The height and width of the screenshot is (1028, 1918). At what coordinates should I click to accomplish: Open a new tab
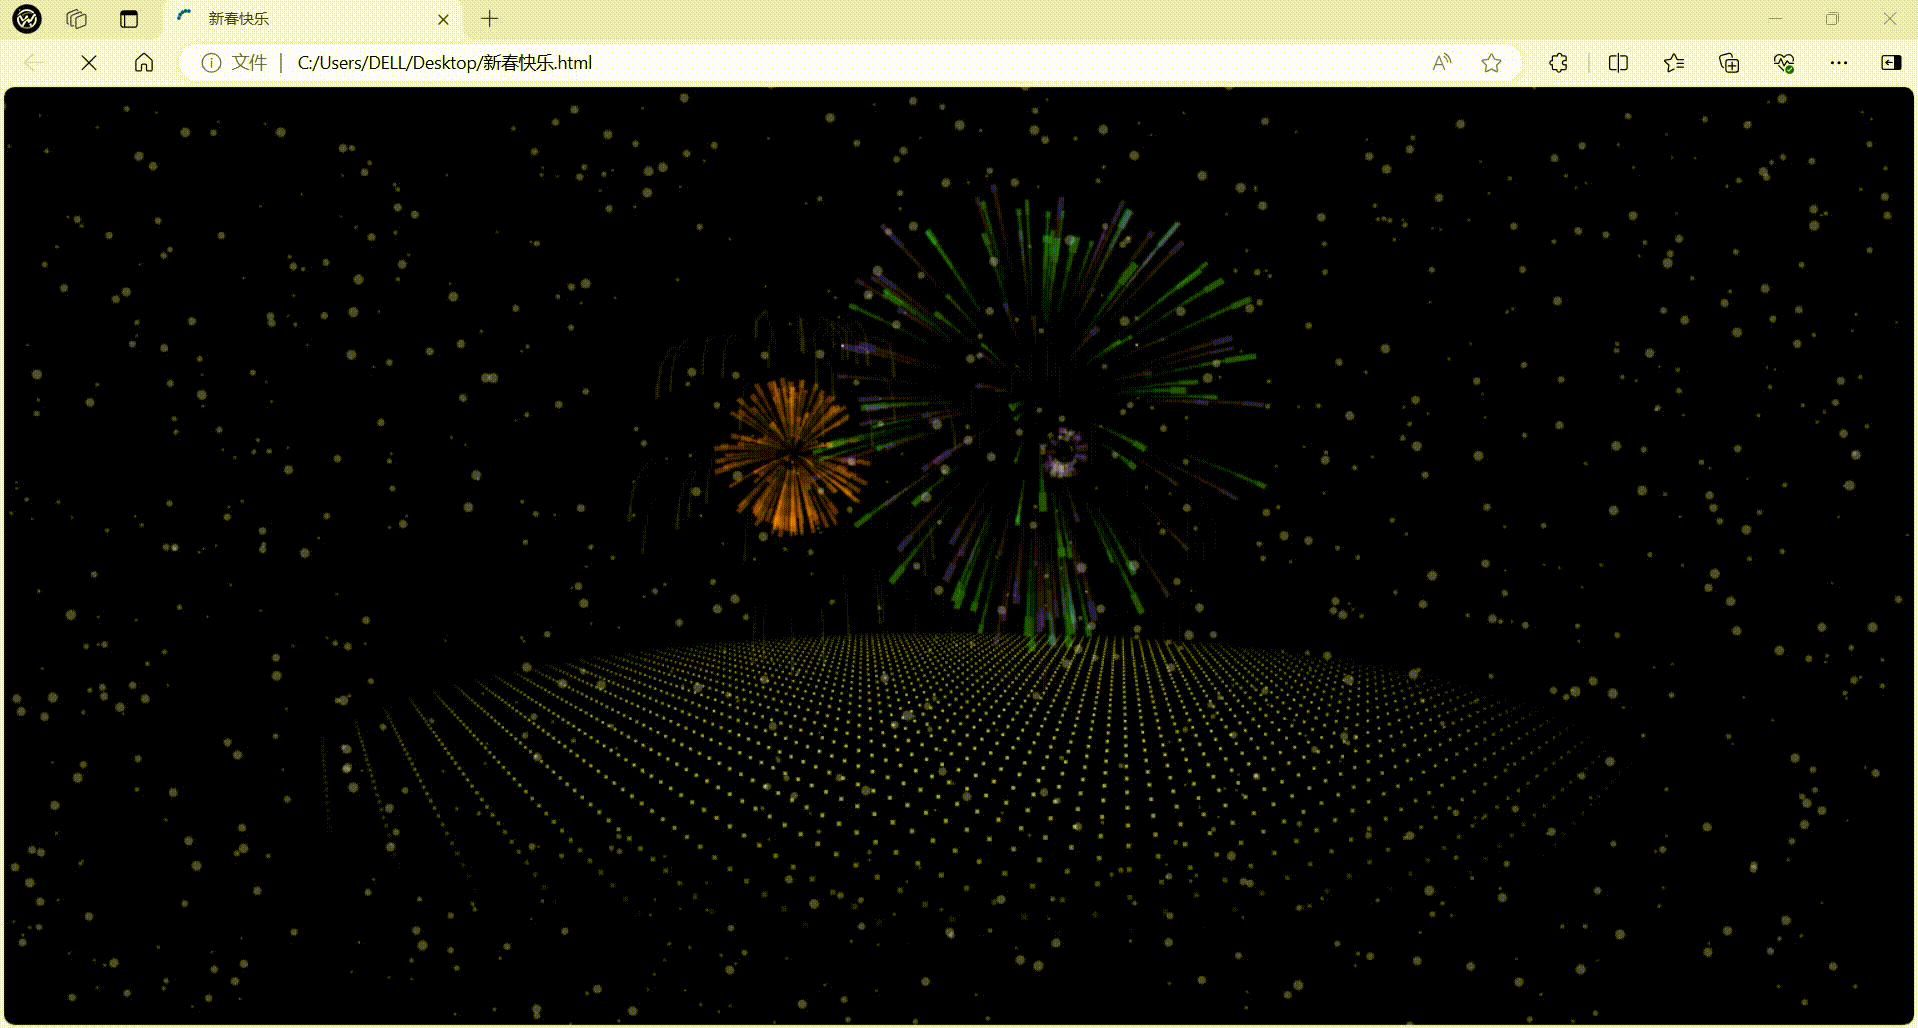[x=489, y=18]
